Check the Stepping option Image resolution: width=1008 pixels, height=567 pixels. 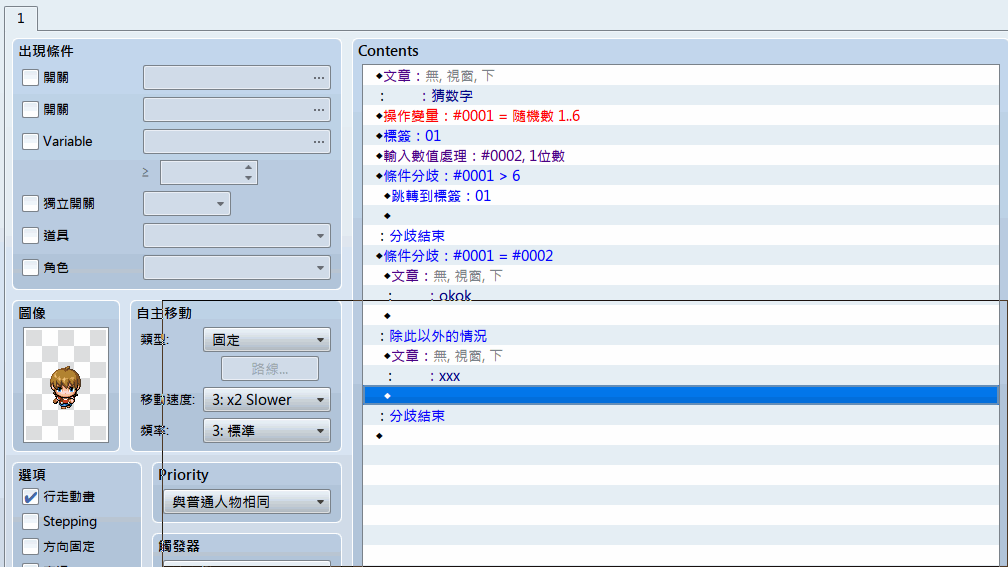[x=30, y=521]
